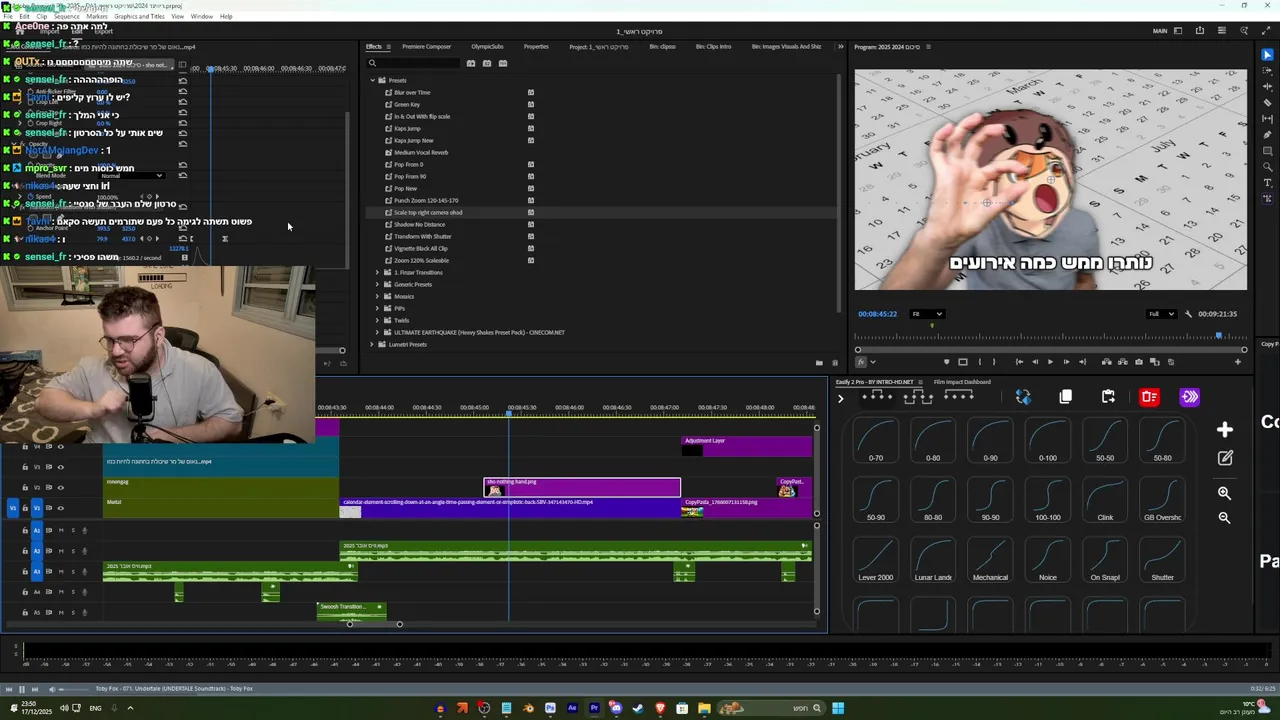Zoom in the Easify preset grid

pos(1224,493)
